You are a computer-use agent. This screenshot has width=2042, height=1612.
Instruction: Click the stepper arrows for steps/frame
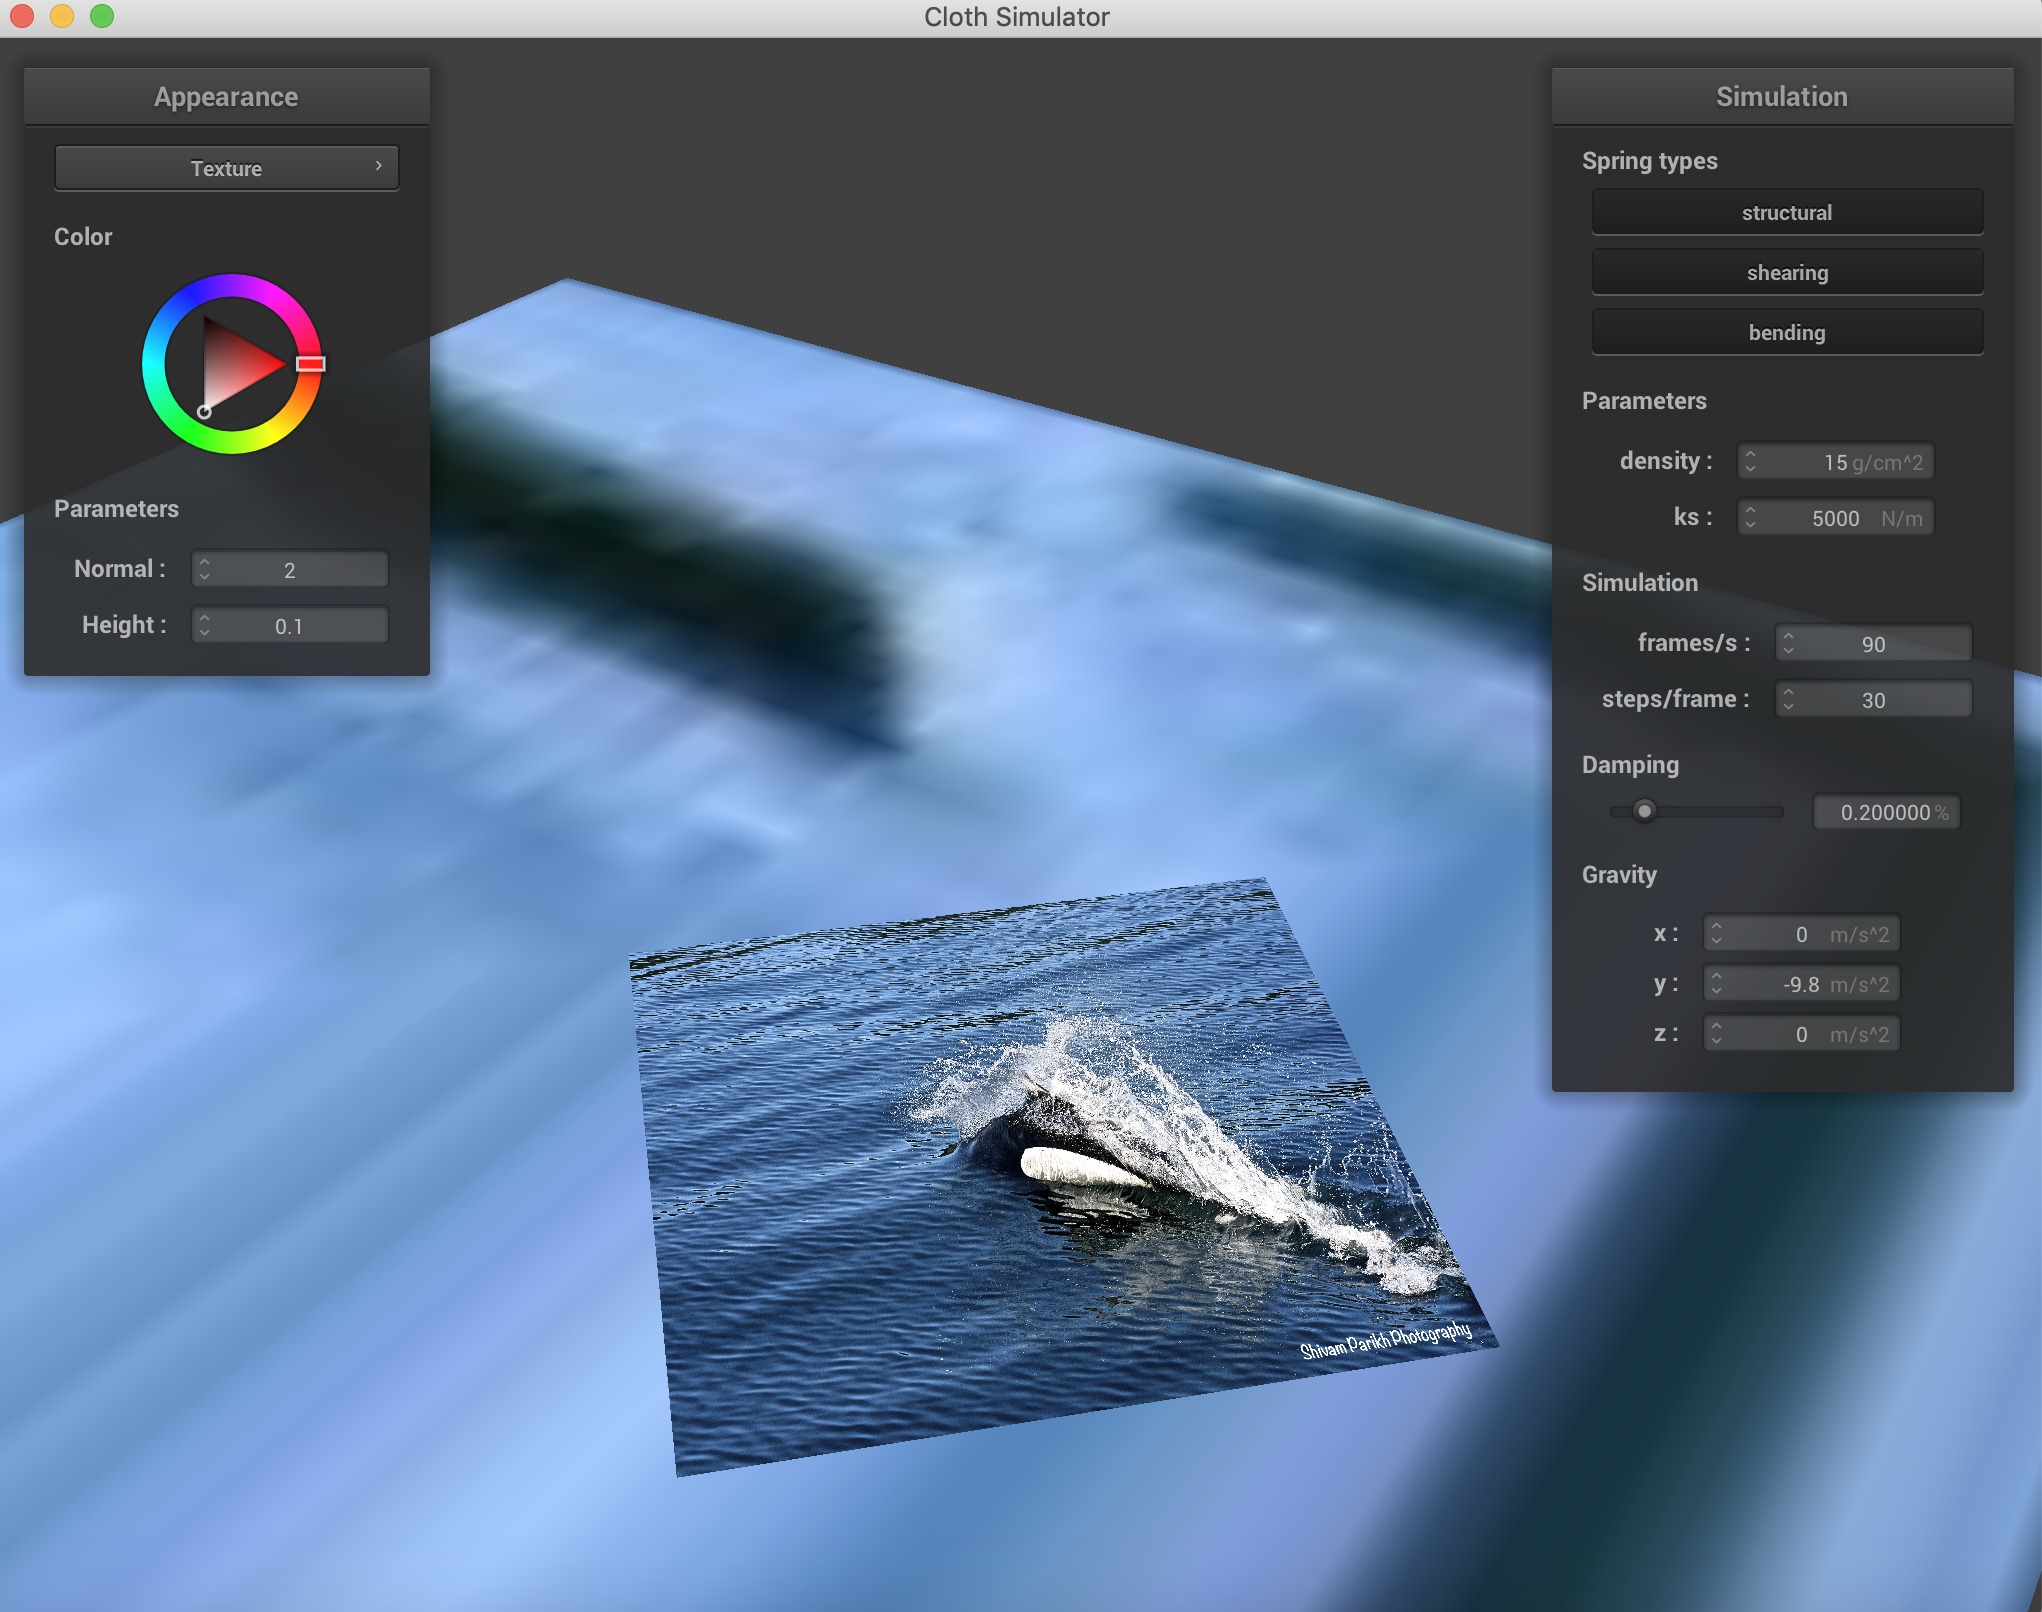[x=1789, y=699]
